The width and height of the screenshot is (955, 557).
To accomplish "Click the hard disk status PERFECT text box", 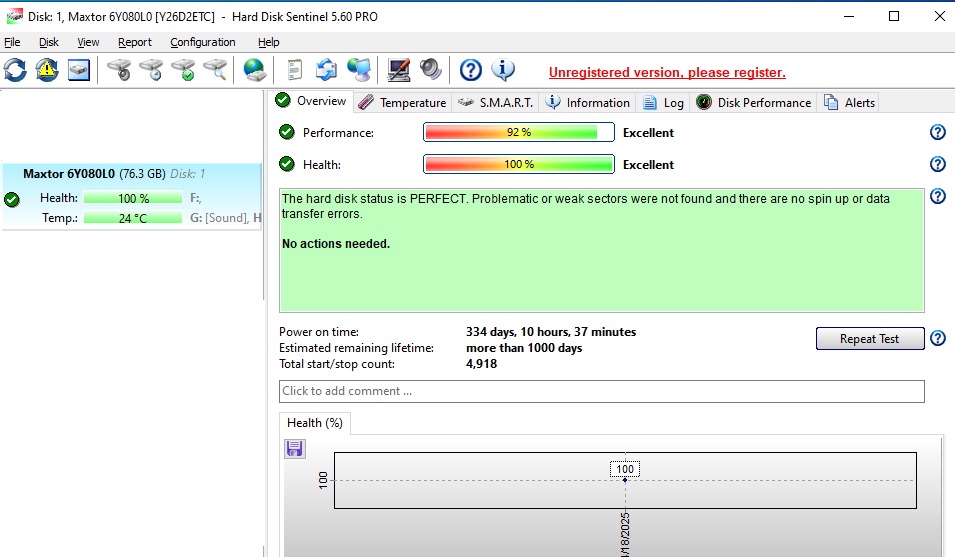I will pyautogui.click(x=602, y=250).
